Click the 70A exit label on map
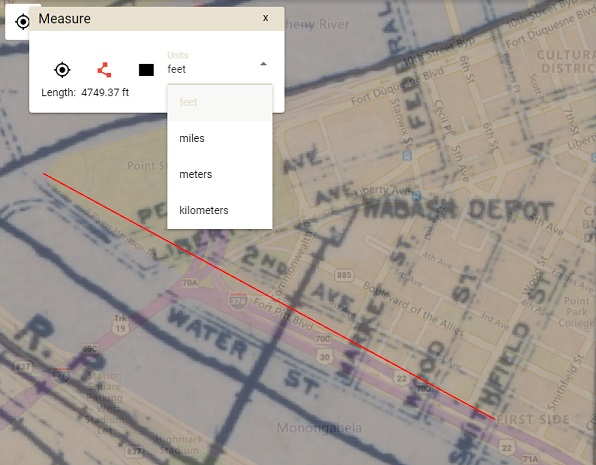Screen dimensions: 596x465 [x=190, y=282]
